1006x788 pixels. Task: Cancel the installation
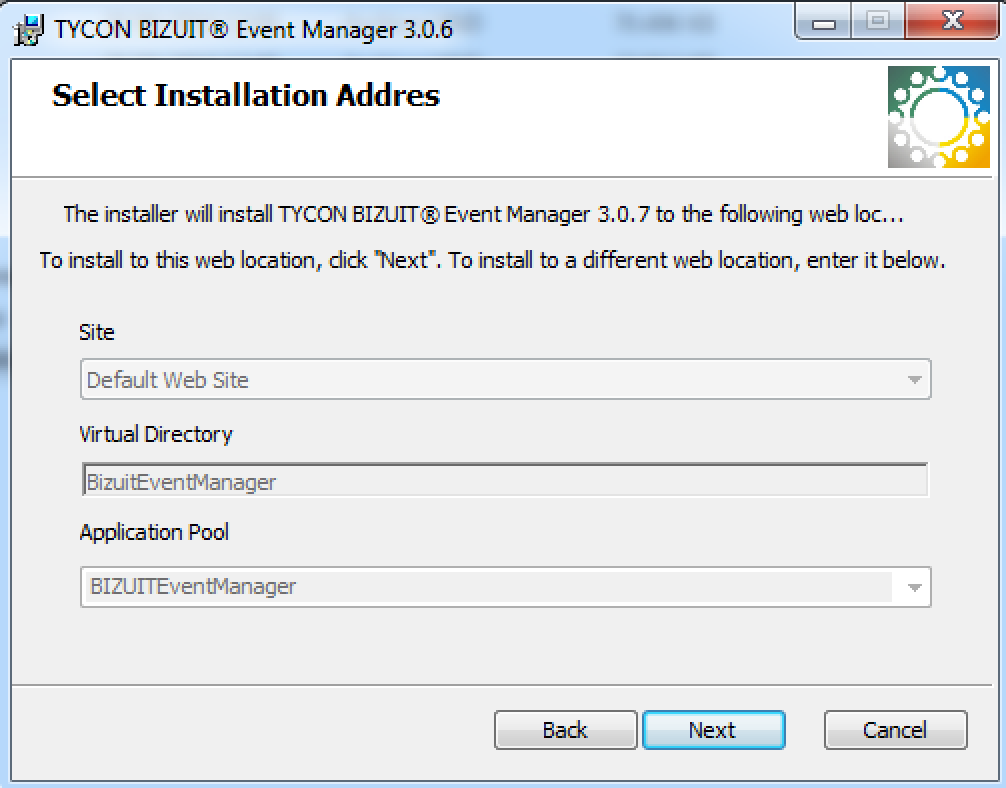[895, 730]
